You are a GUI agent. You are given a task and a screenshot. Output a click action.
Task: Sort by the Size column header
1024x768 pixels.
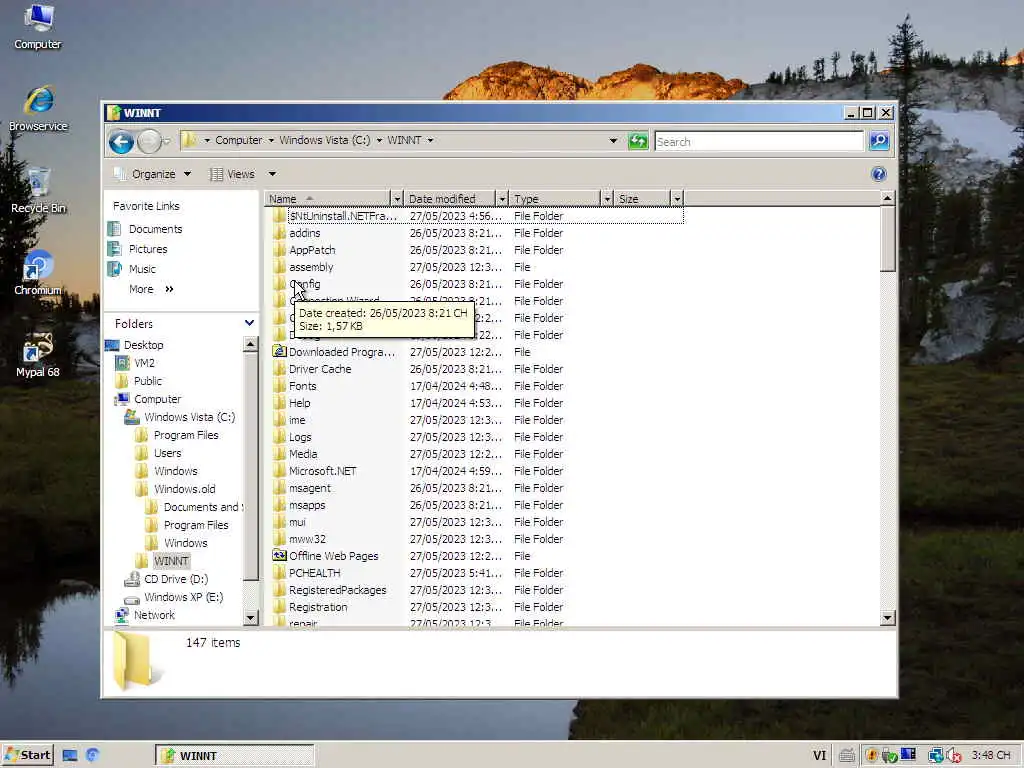point(643,199)
